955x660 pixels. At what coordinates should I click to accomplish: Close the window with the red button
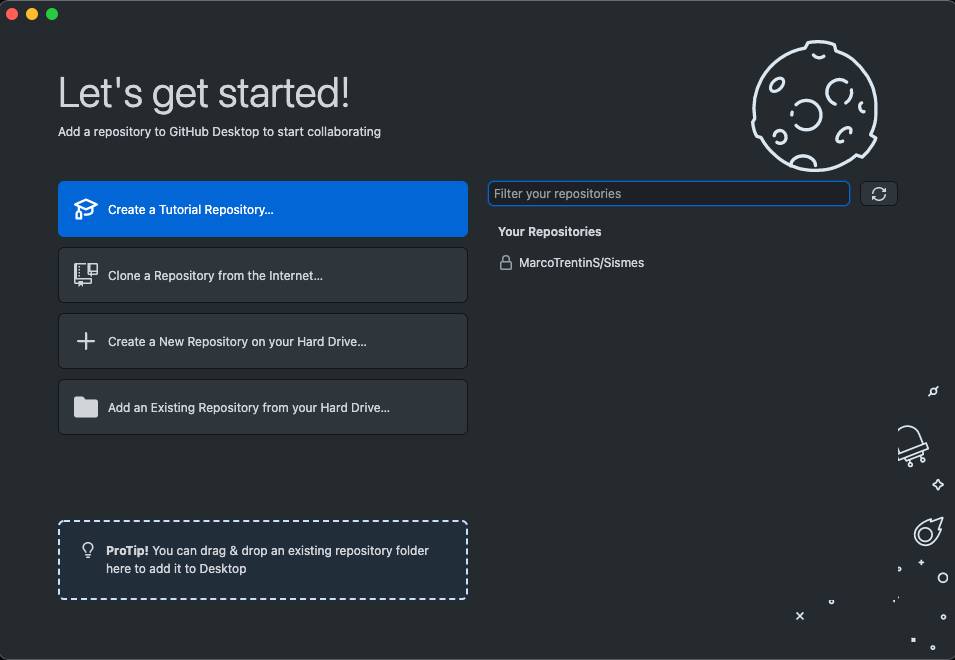[12, 13]
